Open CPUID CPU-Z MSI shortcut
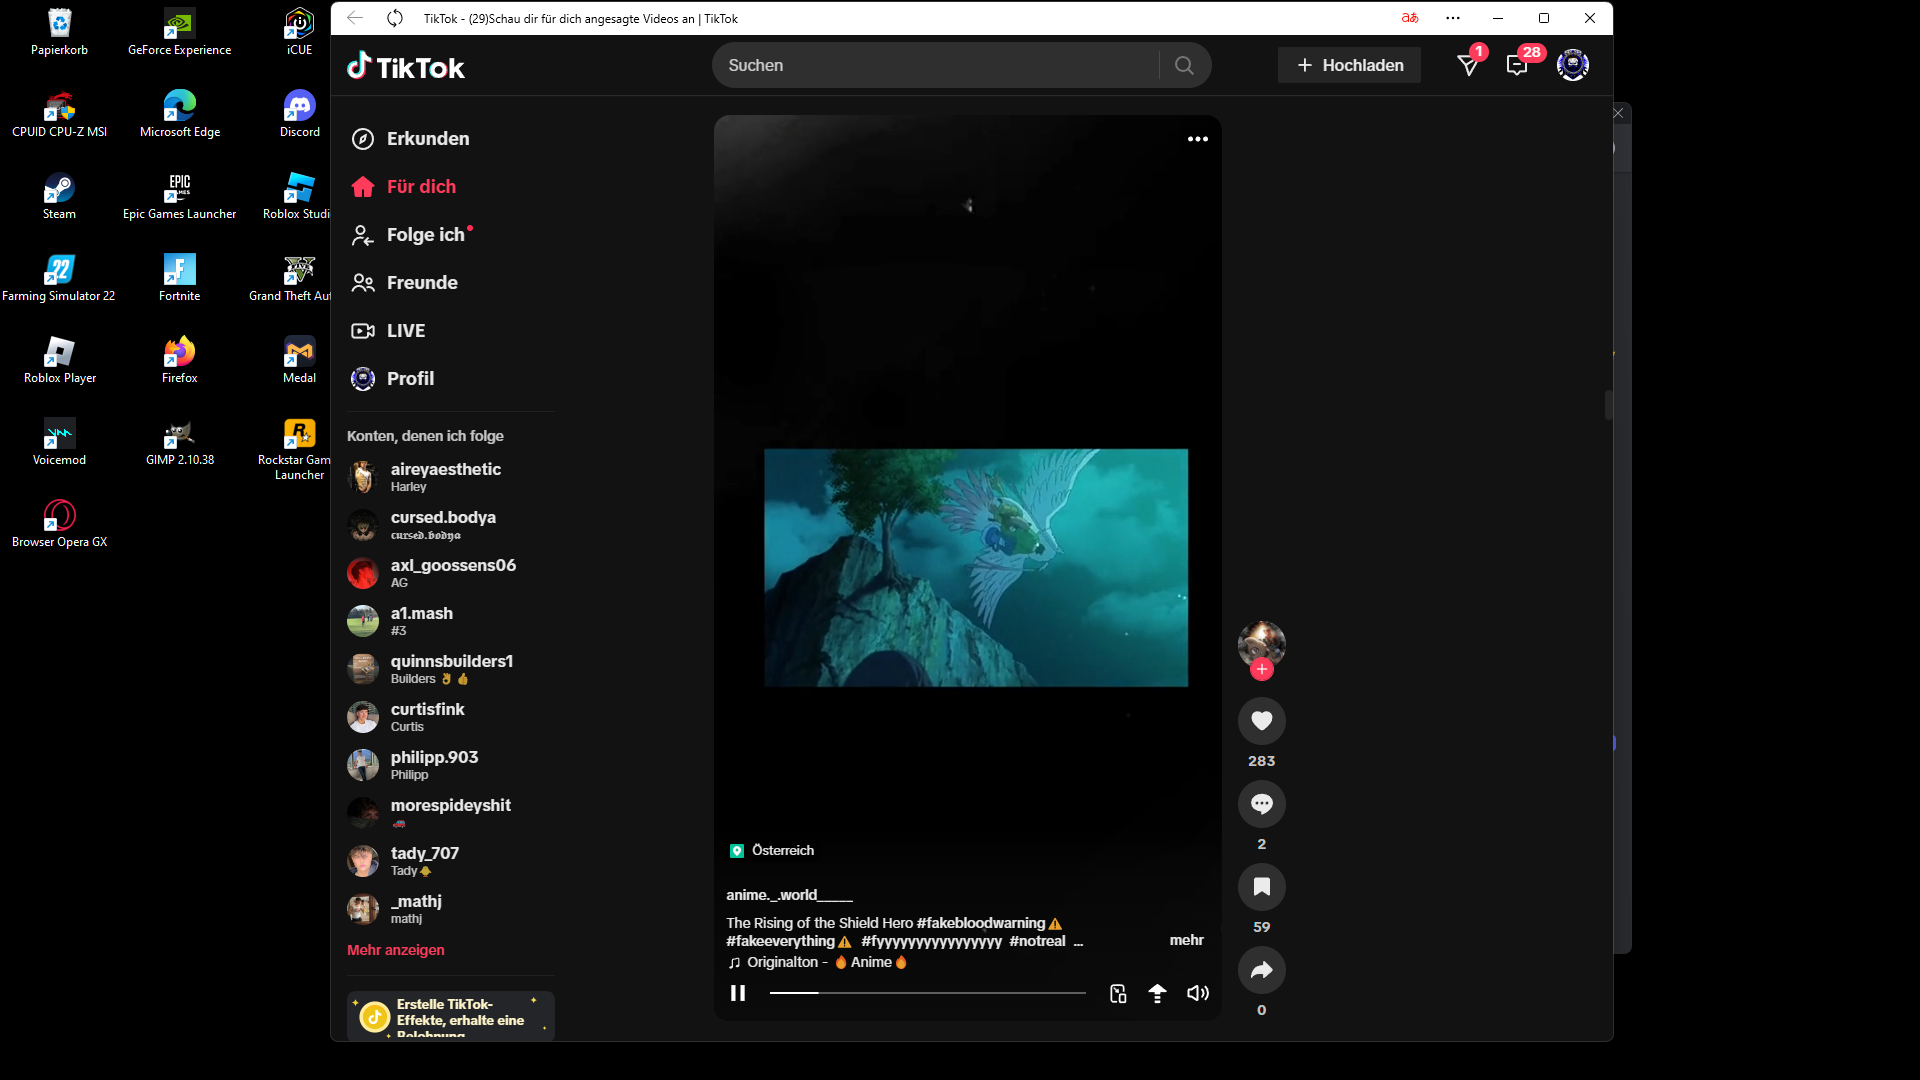The image size is (1920, 1080). (59, 114)
